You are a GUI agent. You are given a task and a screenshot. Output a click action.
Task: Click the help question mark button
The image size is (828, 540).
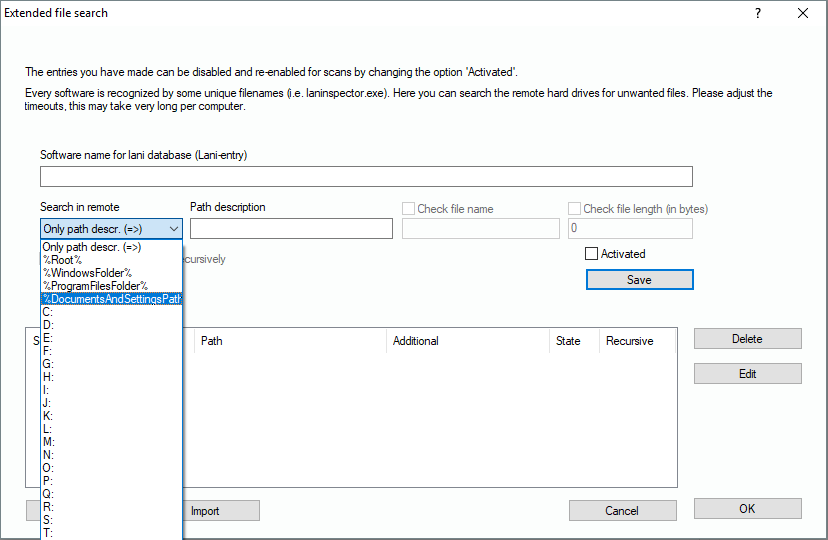coord(757,14)
